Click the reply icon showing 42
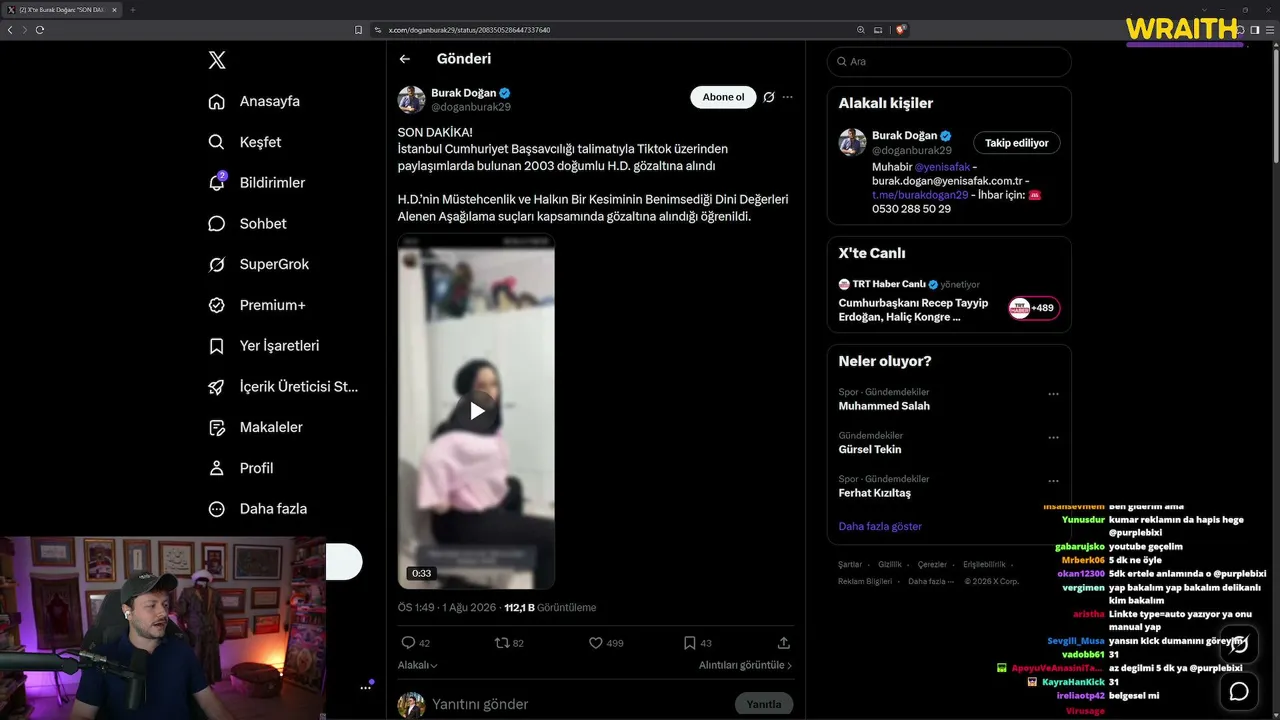Screen dimensions: 1280x720 pos(408,643)
